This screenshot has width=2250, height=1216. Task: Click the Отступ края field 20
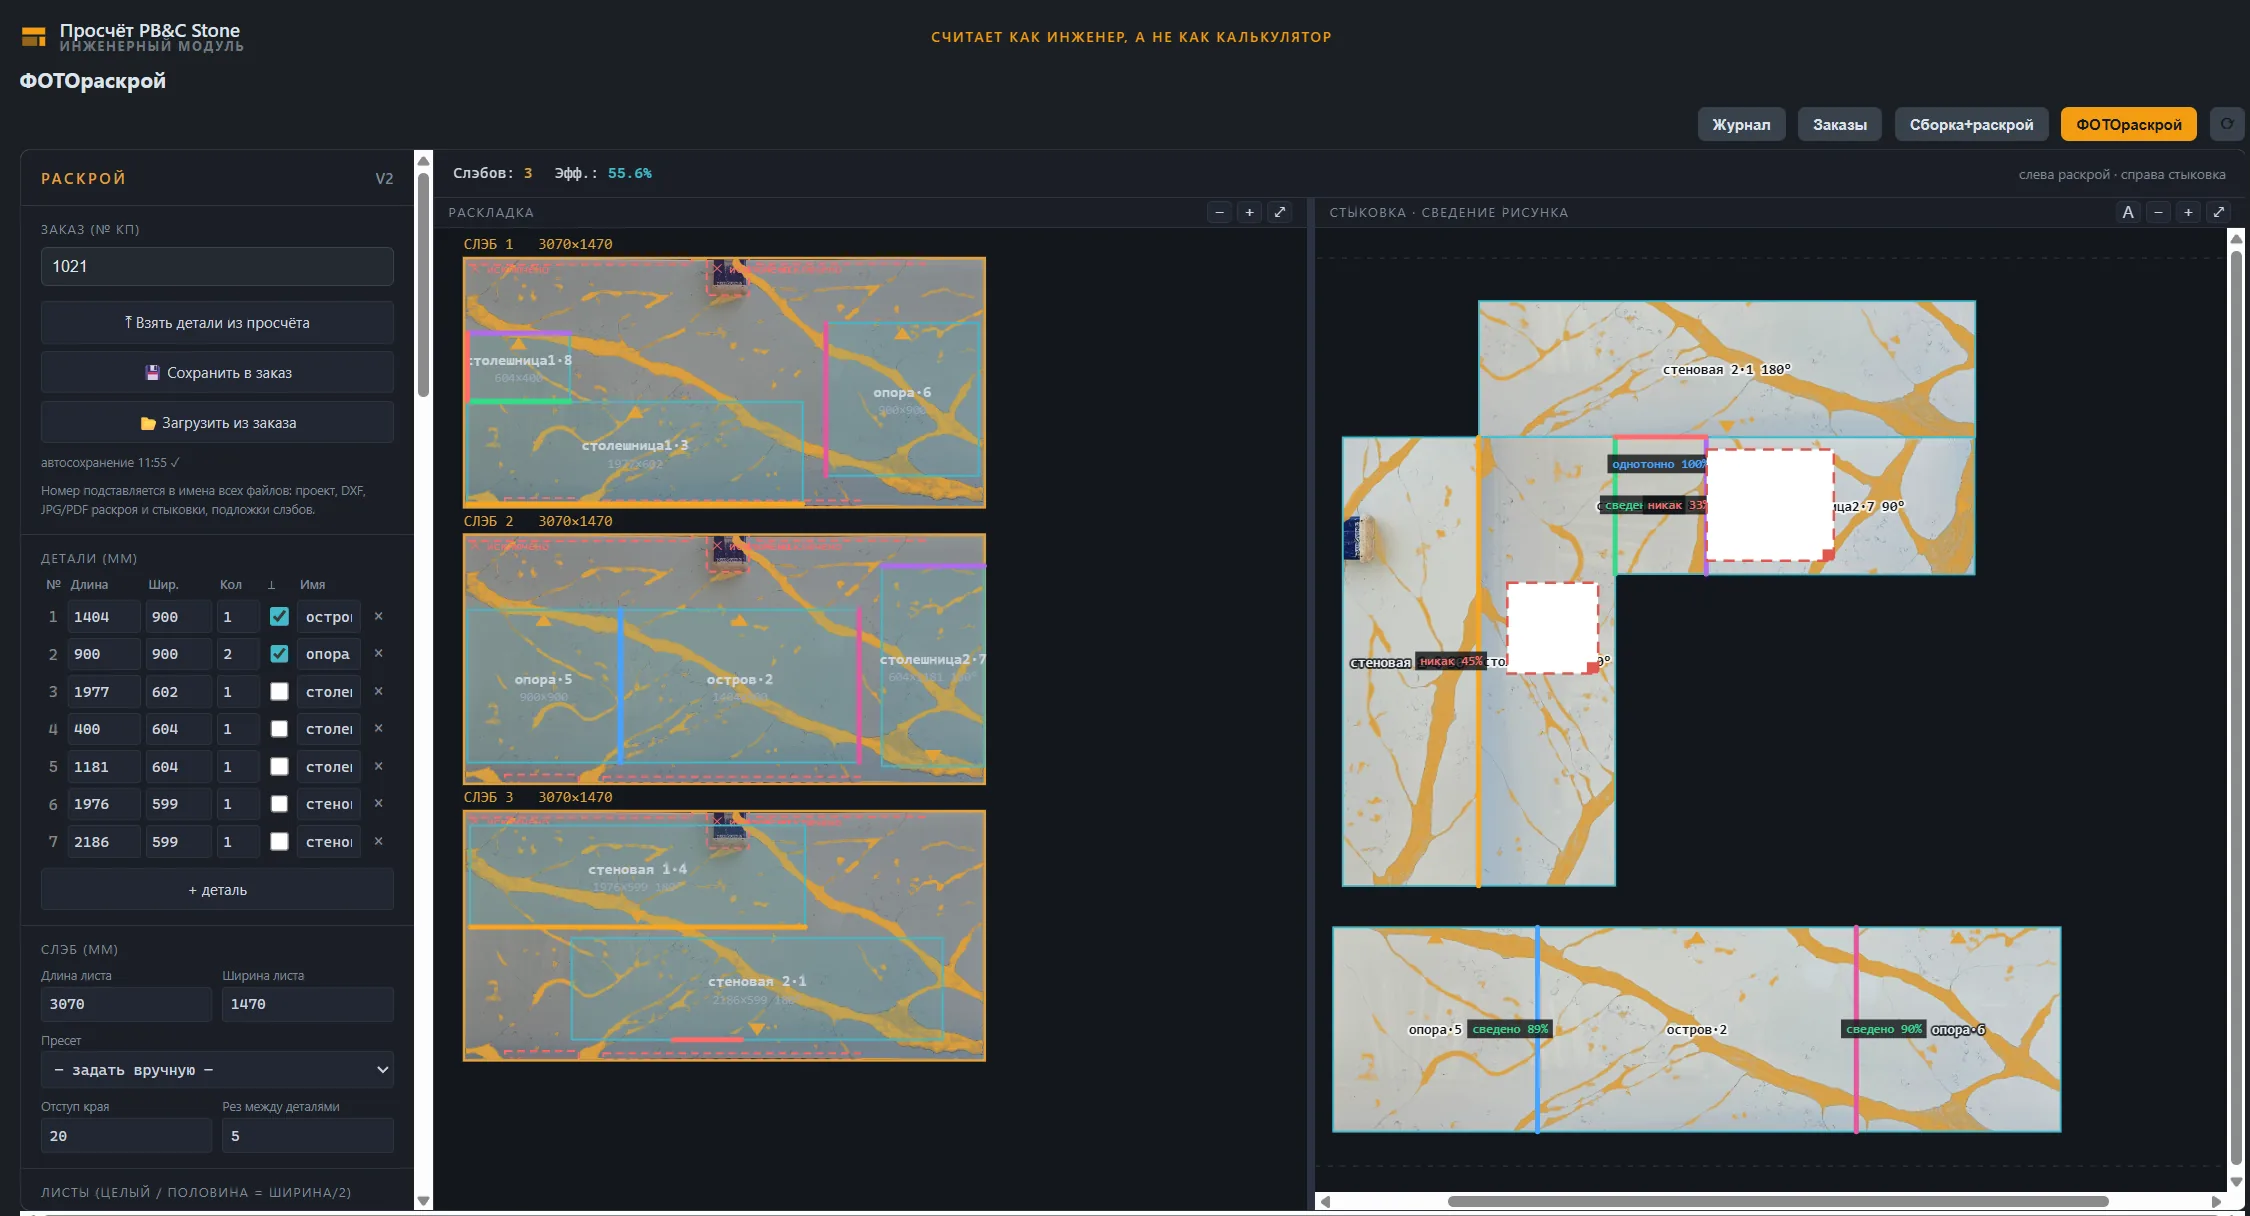coord(126,1135)
